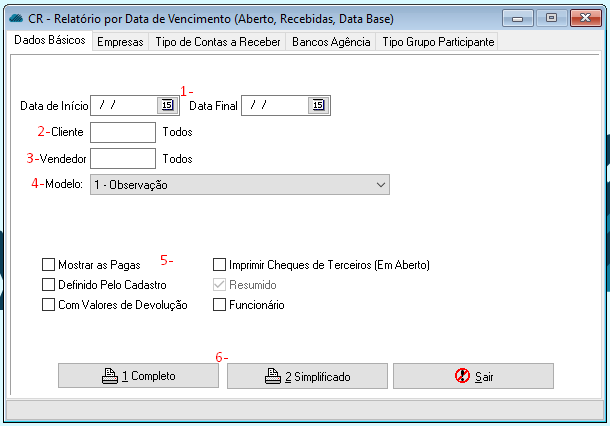Maximize the report window

click(550, 18)
